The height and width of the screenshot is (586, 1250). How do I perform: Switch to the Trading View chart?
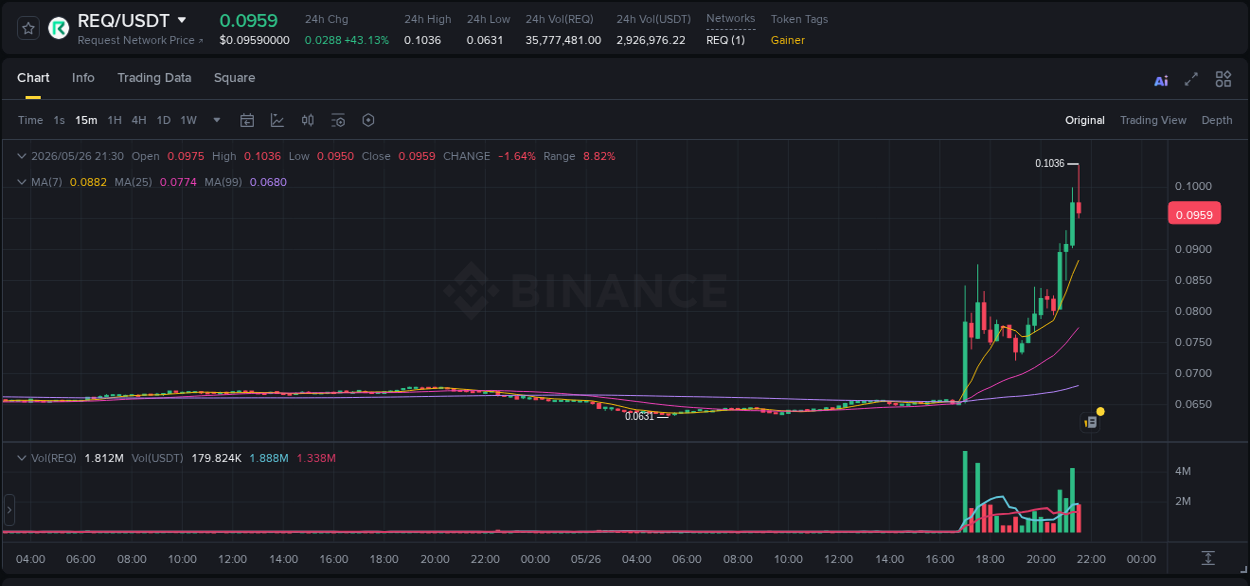tap(1153, 120)
